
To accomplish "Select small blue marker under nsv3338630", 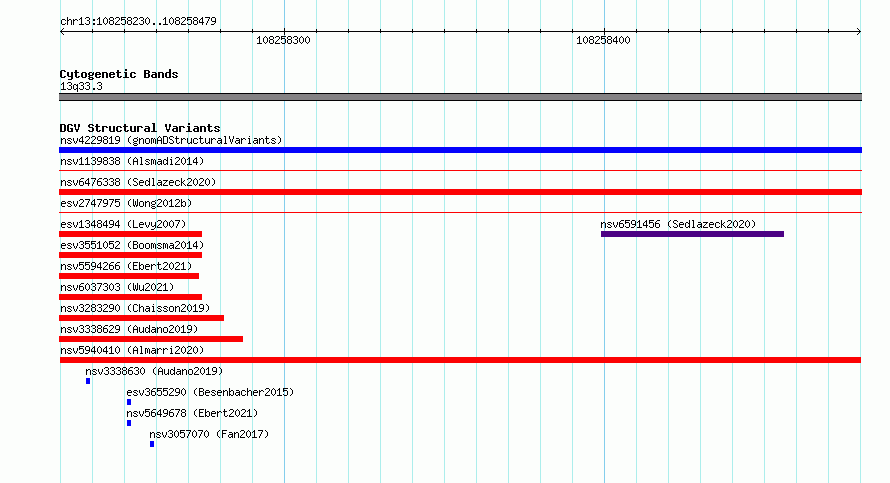I will 88,381.
